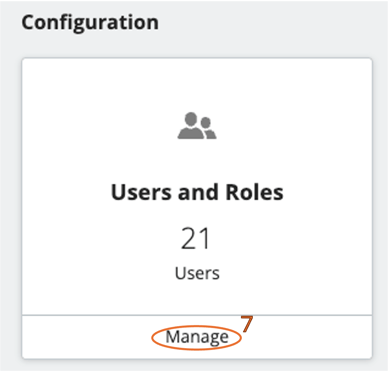Click the Manage link
The width and height of the screenshot is (388, 371).
pos(197,337)
